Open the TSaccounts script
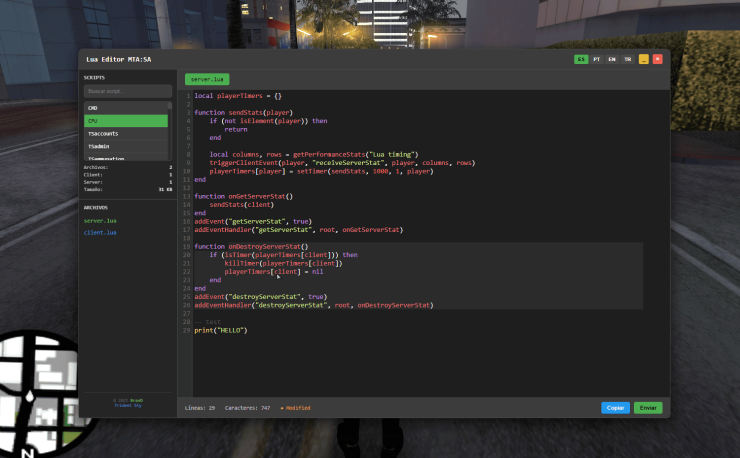 [x=126, y=134]
